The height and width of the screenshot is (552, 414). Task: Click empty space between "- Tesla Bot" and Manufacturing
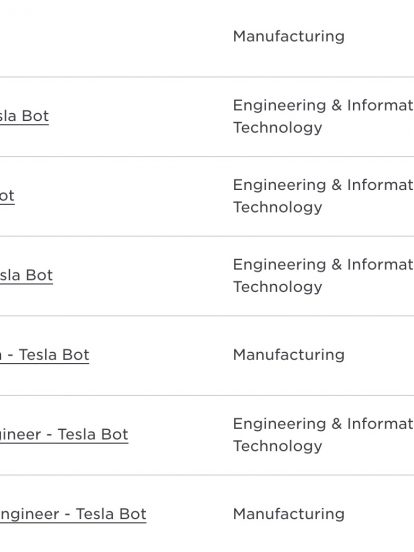click(160, 355)
